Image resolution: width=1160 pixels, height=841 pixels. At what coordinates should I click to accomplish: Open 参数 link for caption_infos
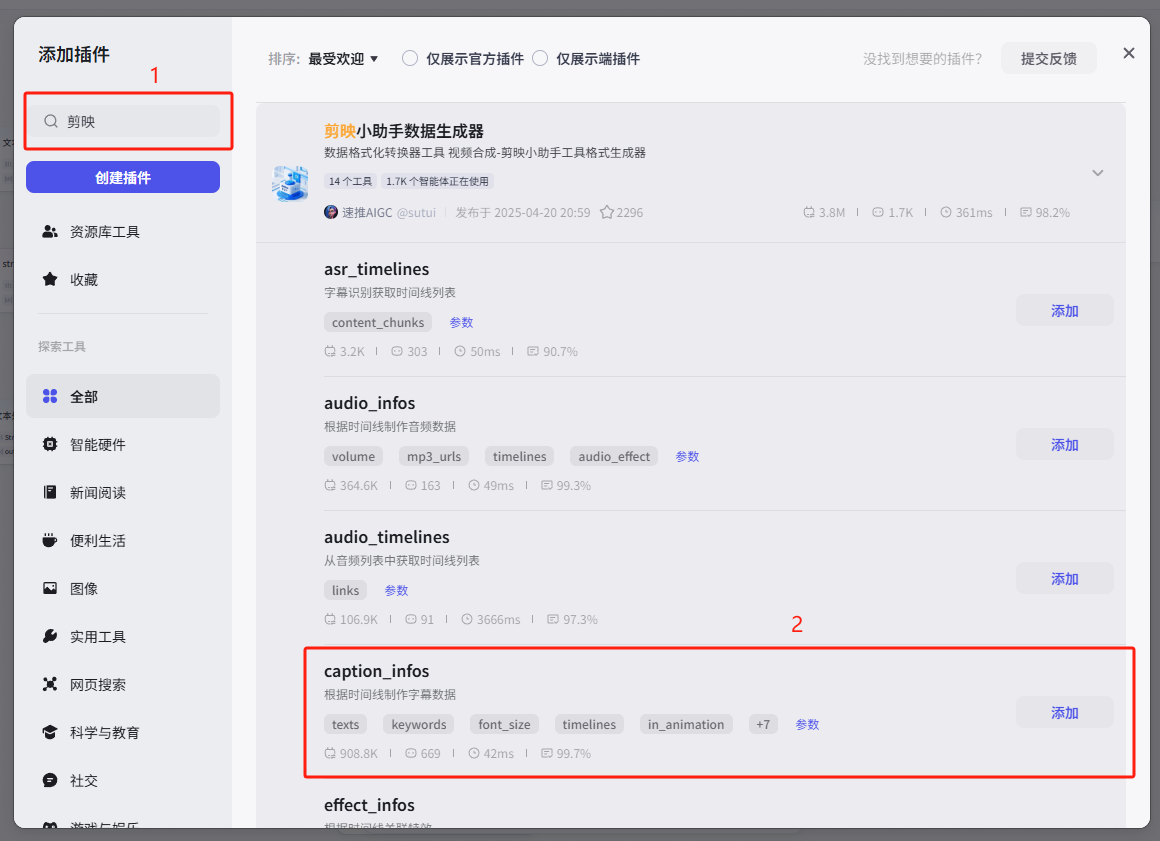pyautogui.click(x=806, y=724)
